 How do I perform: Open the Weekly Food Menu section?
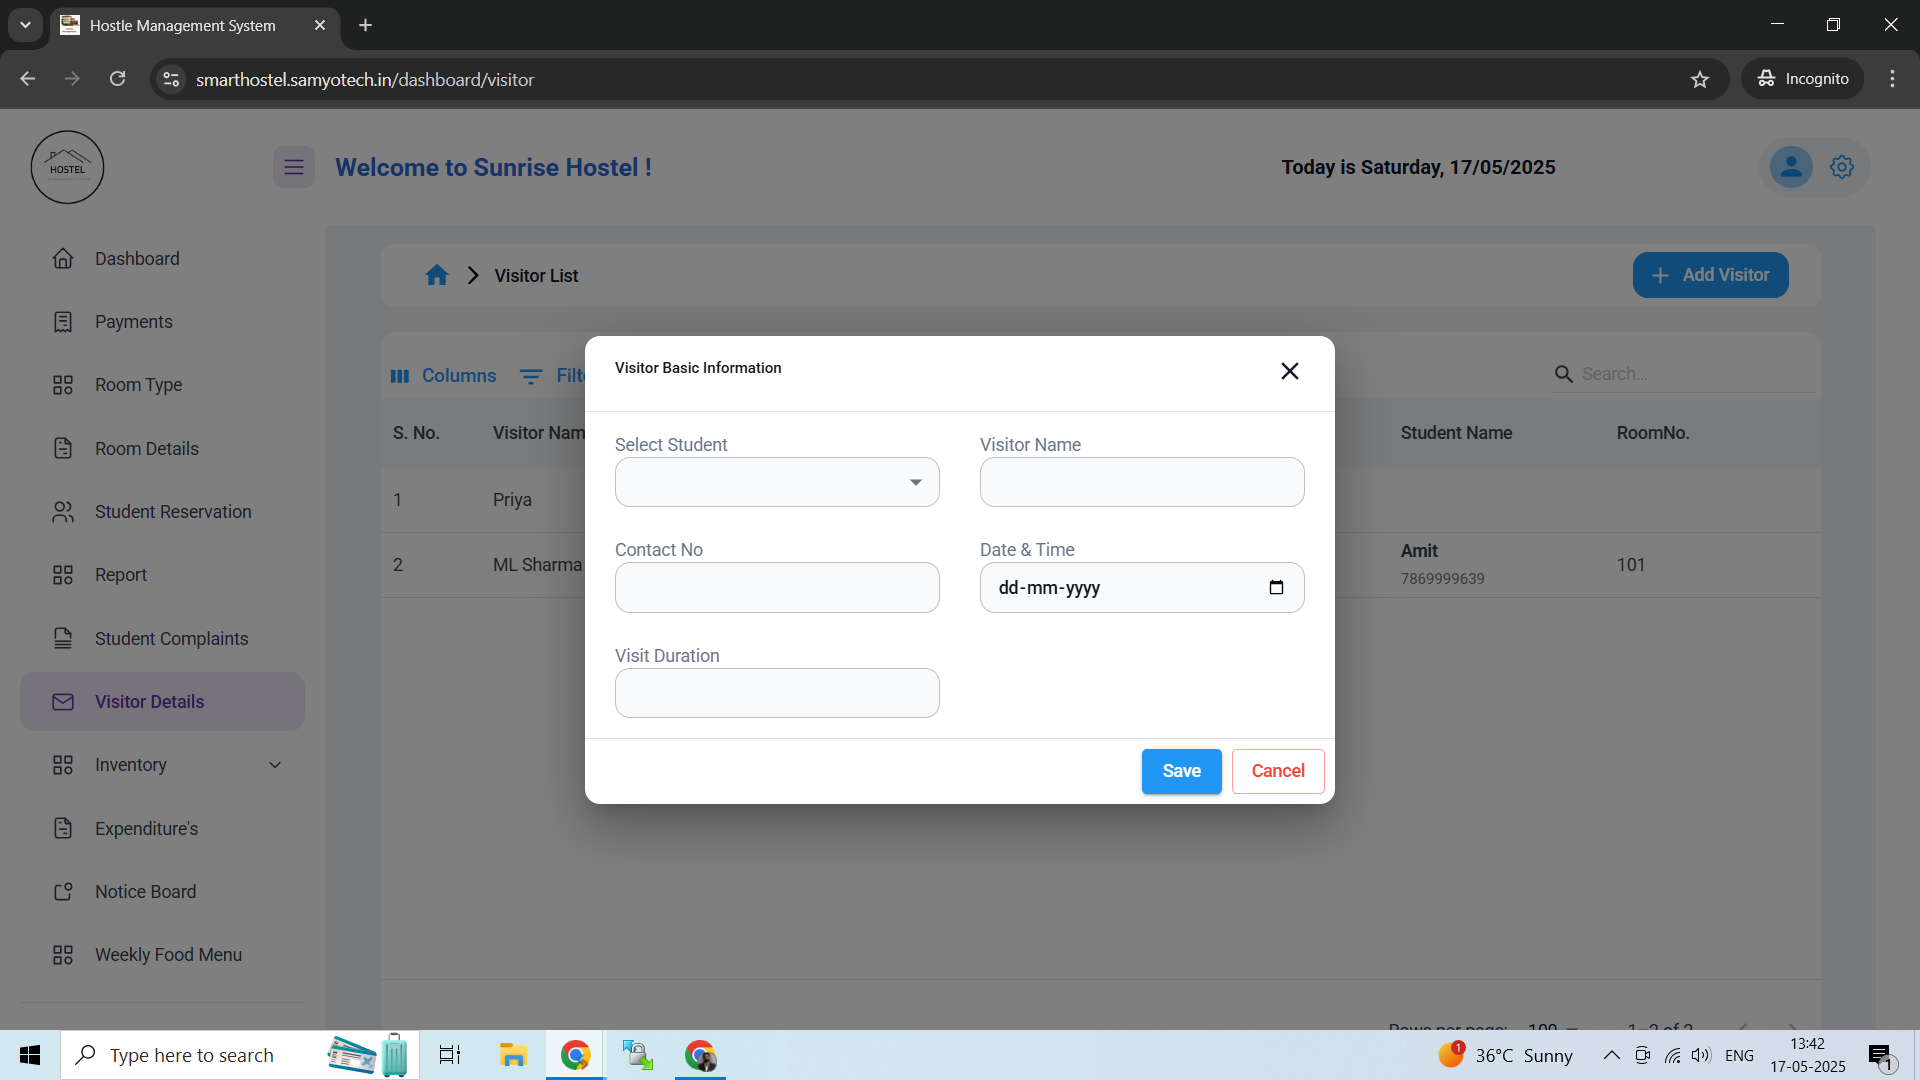point(167,955)
